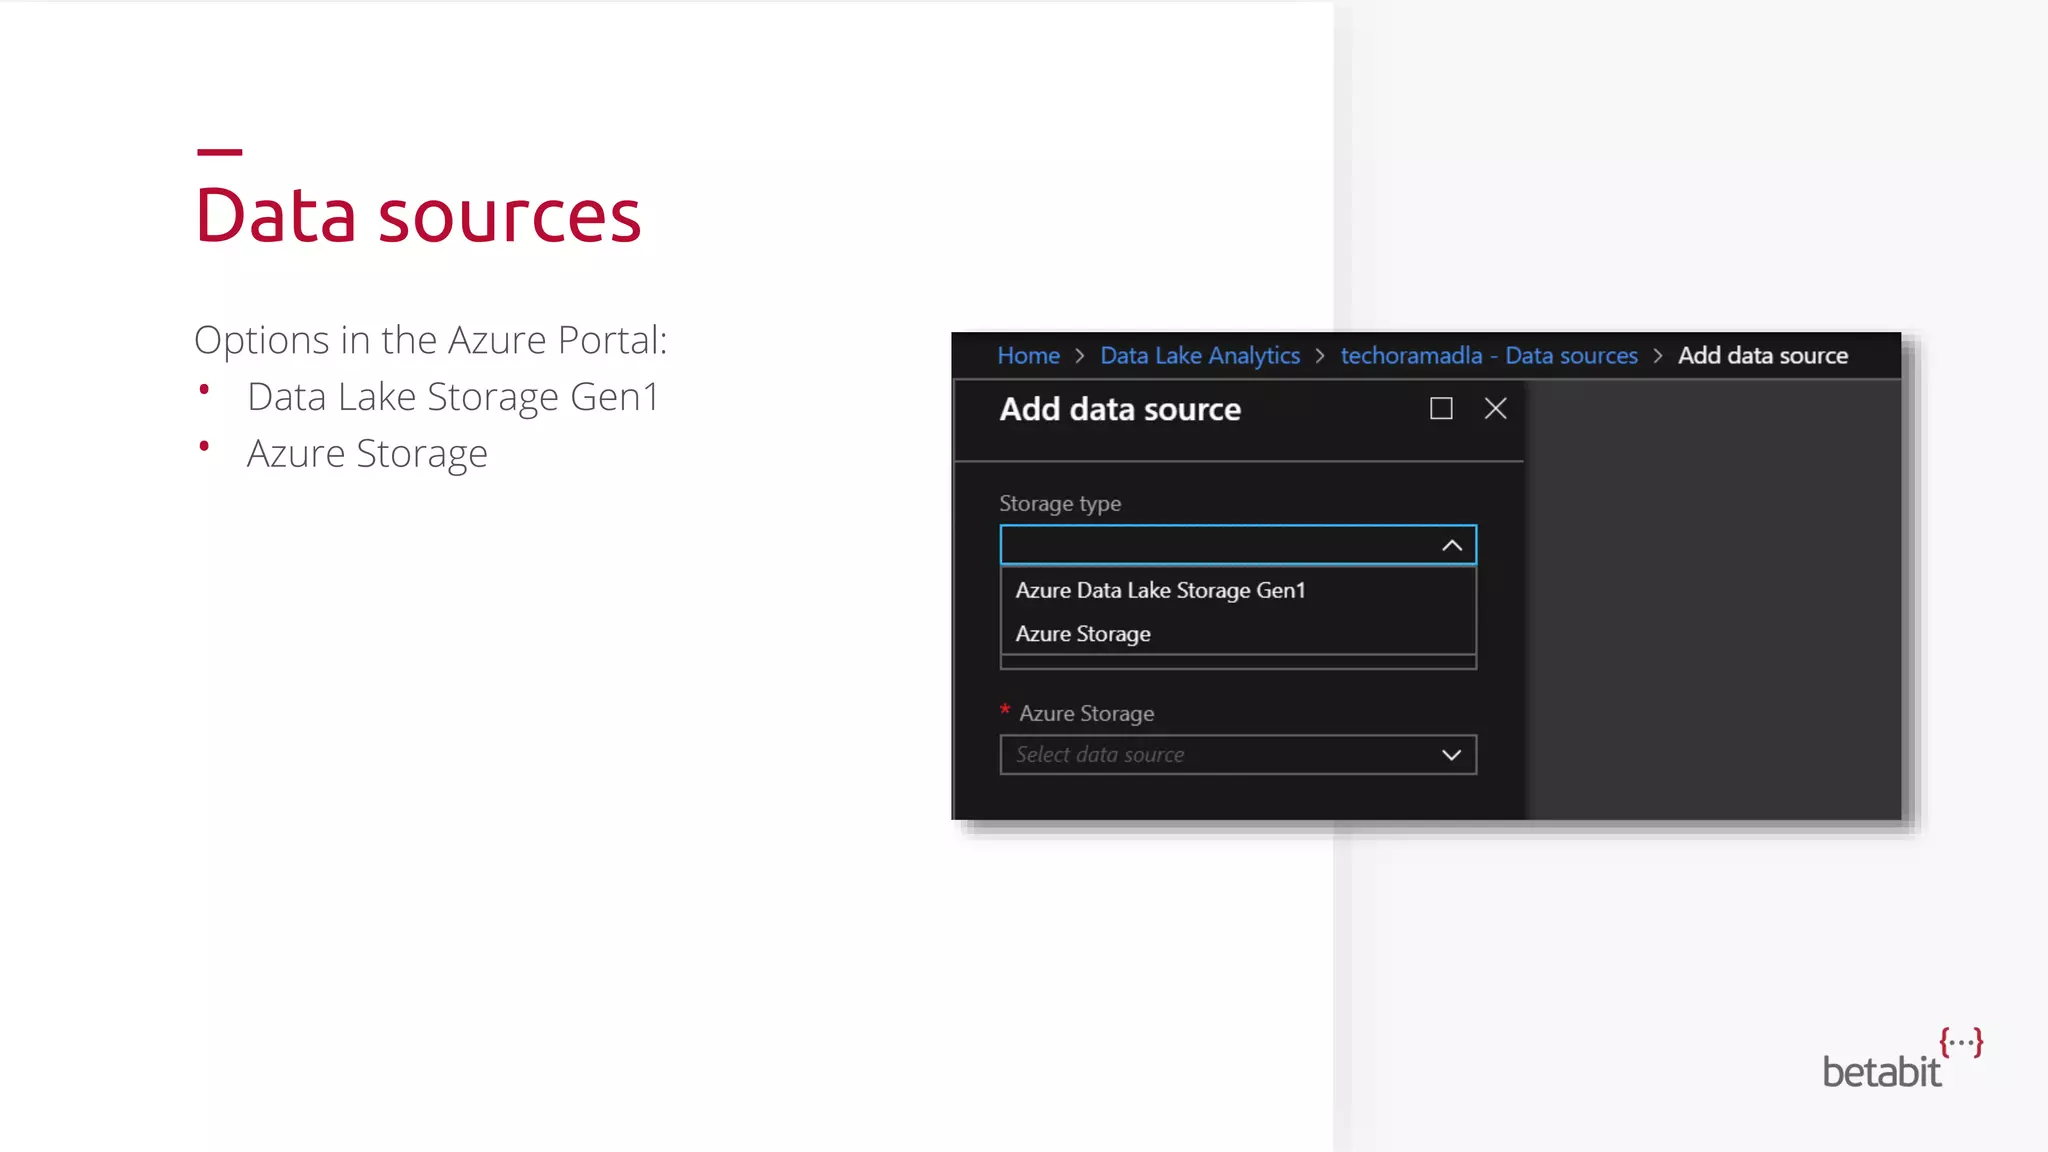Screen dimensions: 2048x1152
Task: Open the Select data source dropdown
Action: tap(1238, 755)
